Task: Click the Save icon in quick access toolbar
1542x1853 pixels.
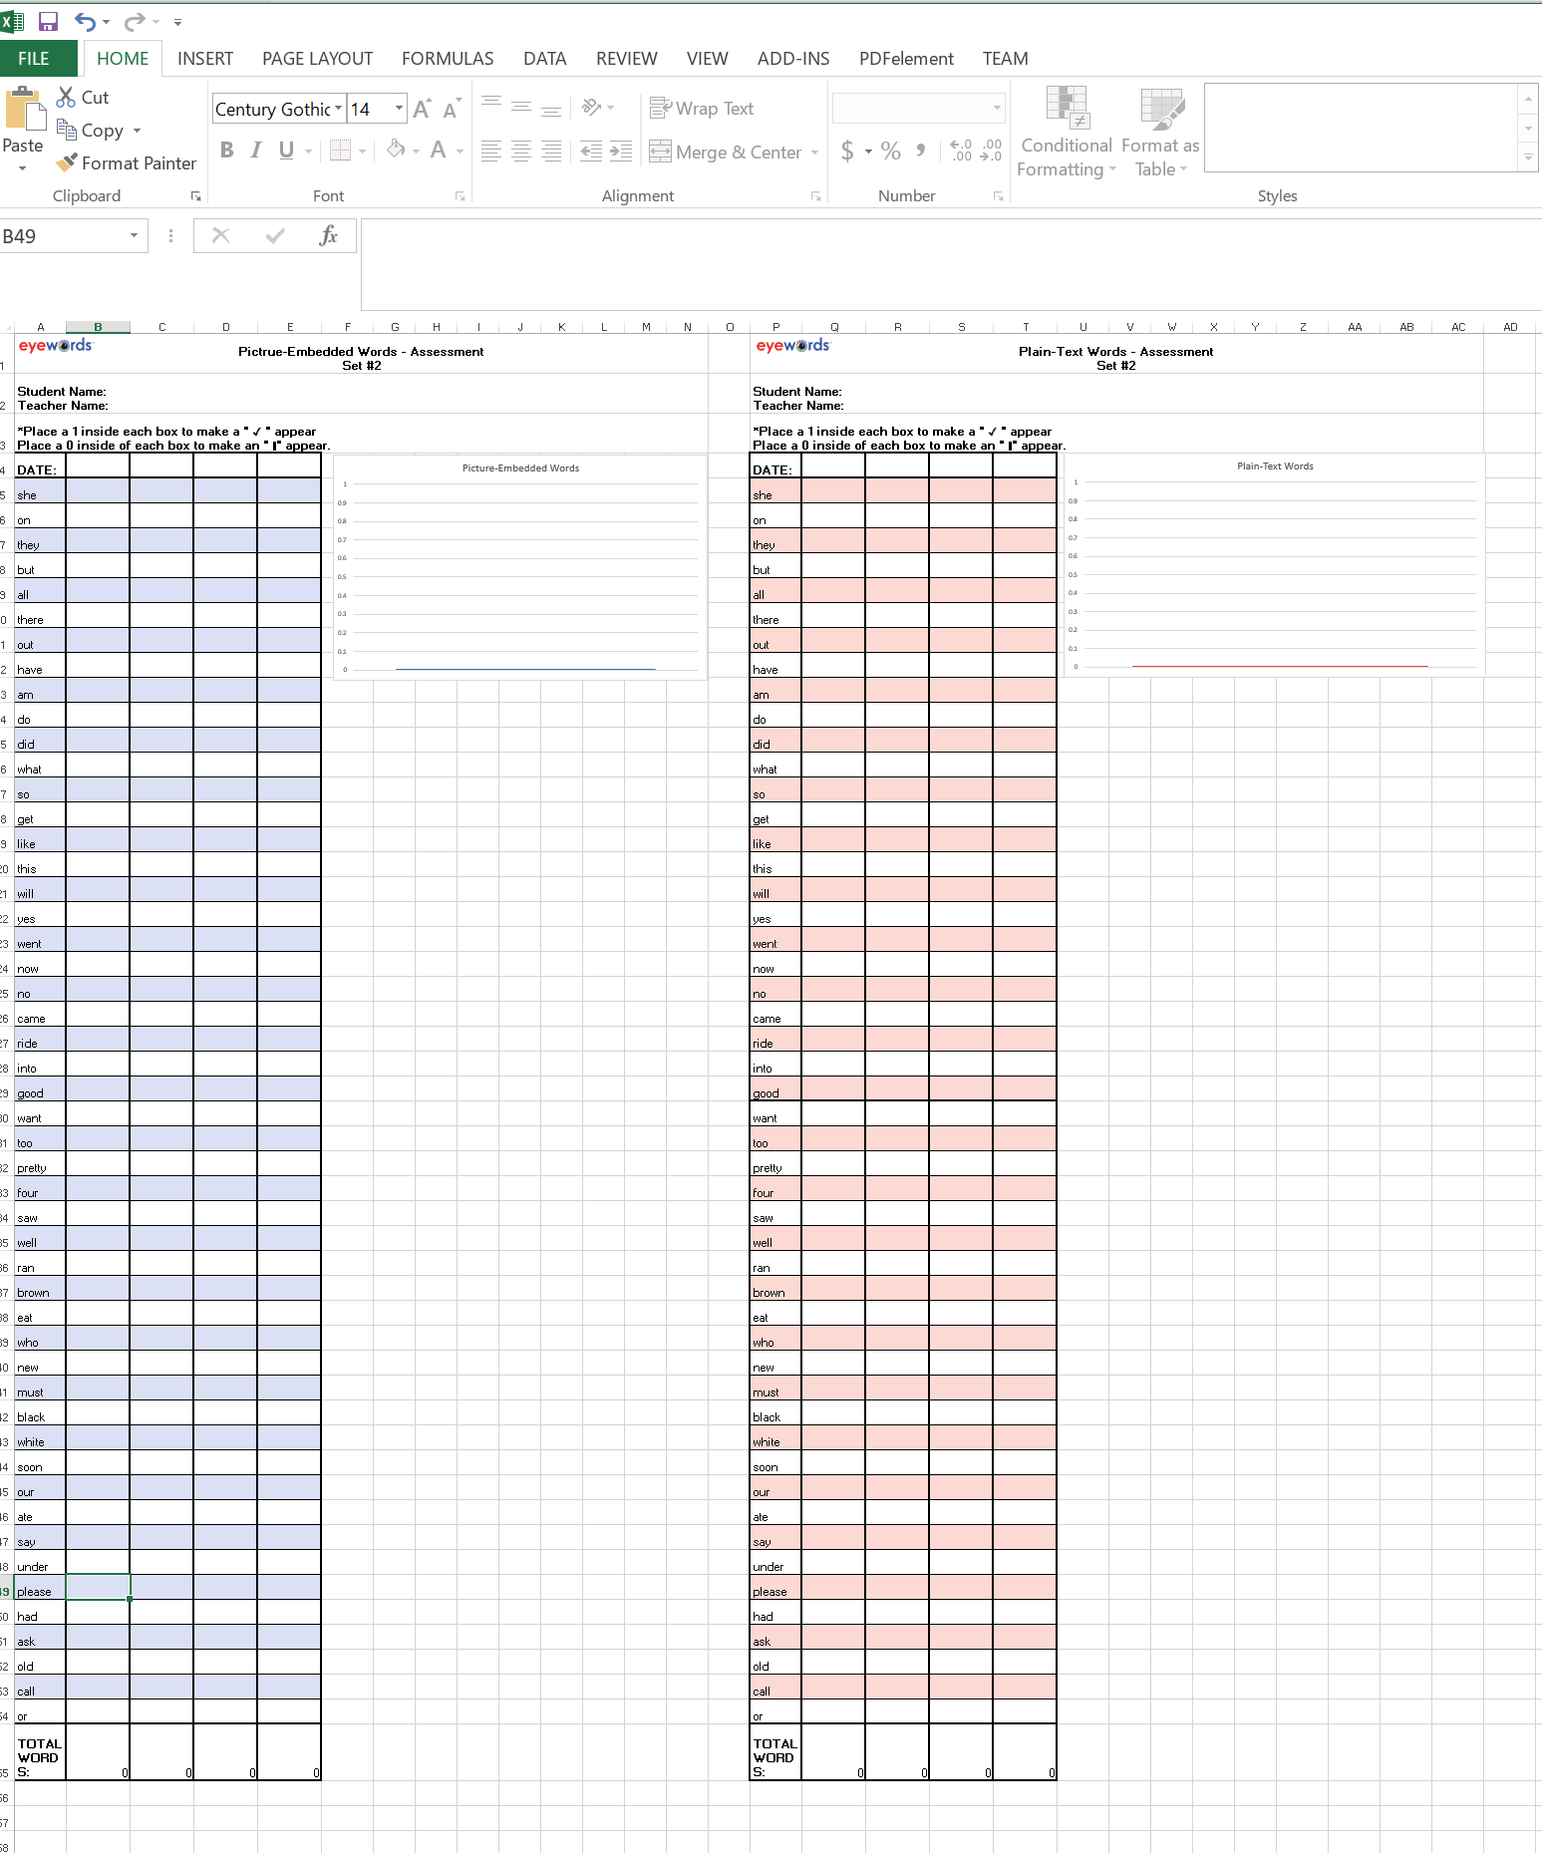Action: coord(48,21)
